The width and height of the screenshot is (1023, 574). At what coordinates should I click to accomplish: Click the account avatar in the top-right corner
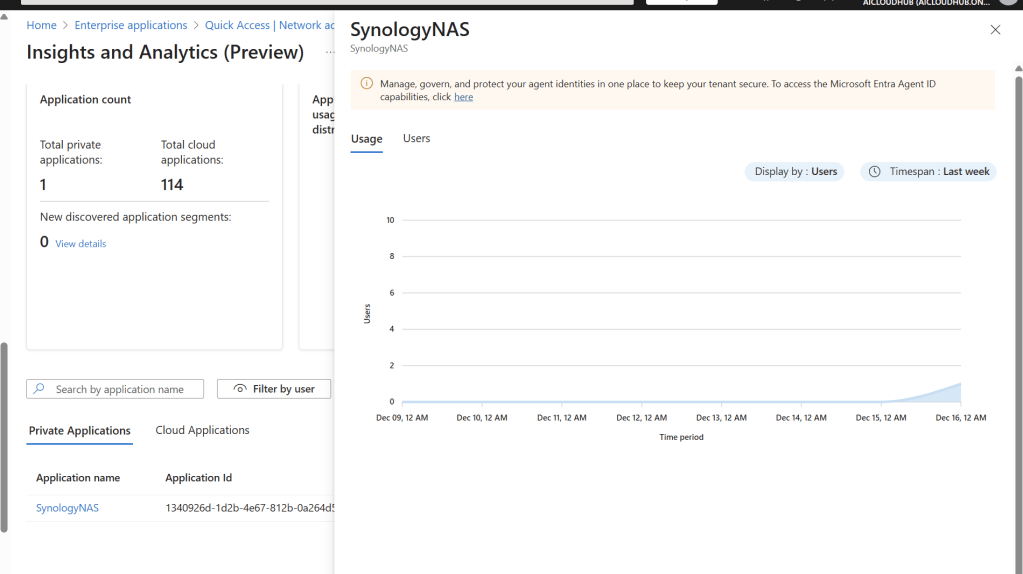[x=1007, y=3]
